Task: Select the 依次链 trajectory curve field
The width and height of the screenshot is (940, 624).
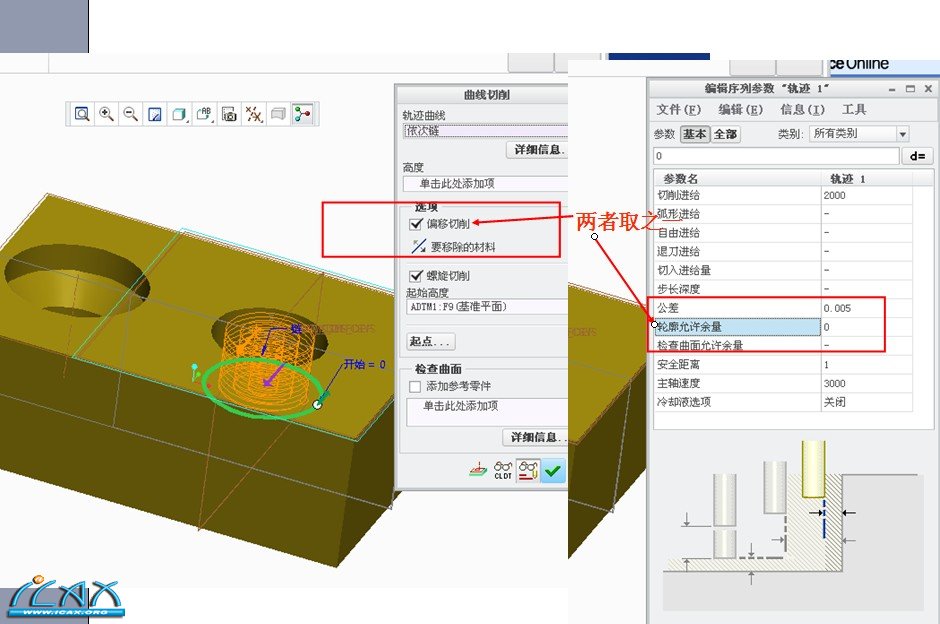Action: coord(486,131)
